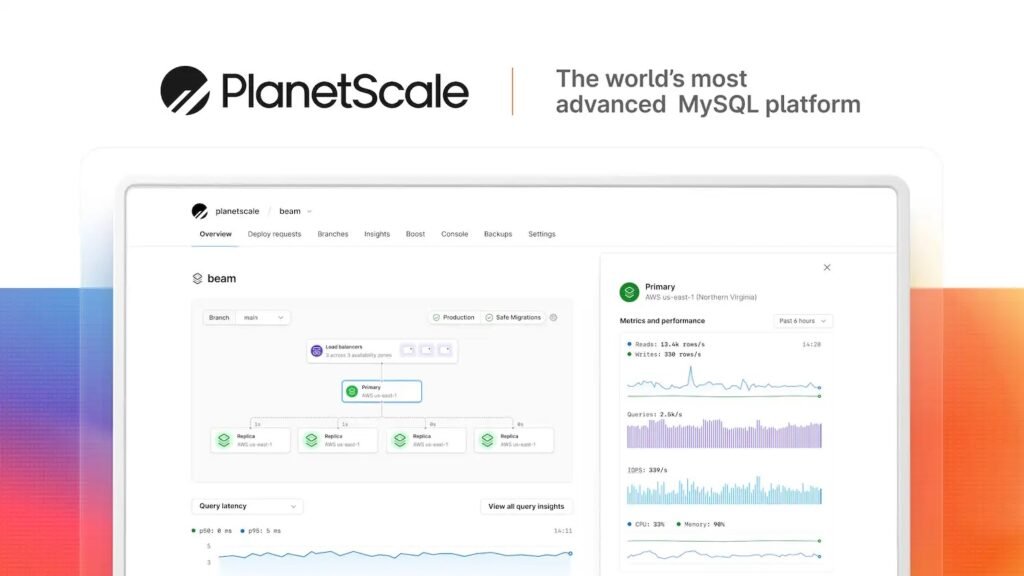The width and height of the screenshot is (1024, 576).
Task: Click View all query insights
Action: tap(526, 506)
